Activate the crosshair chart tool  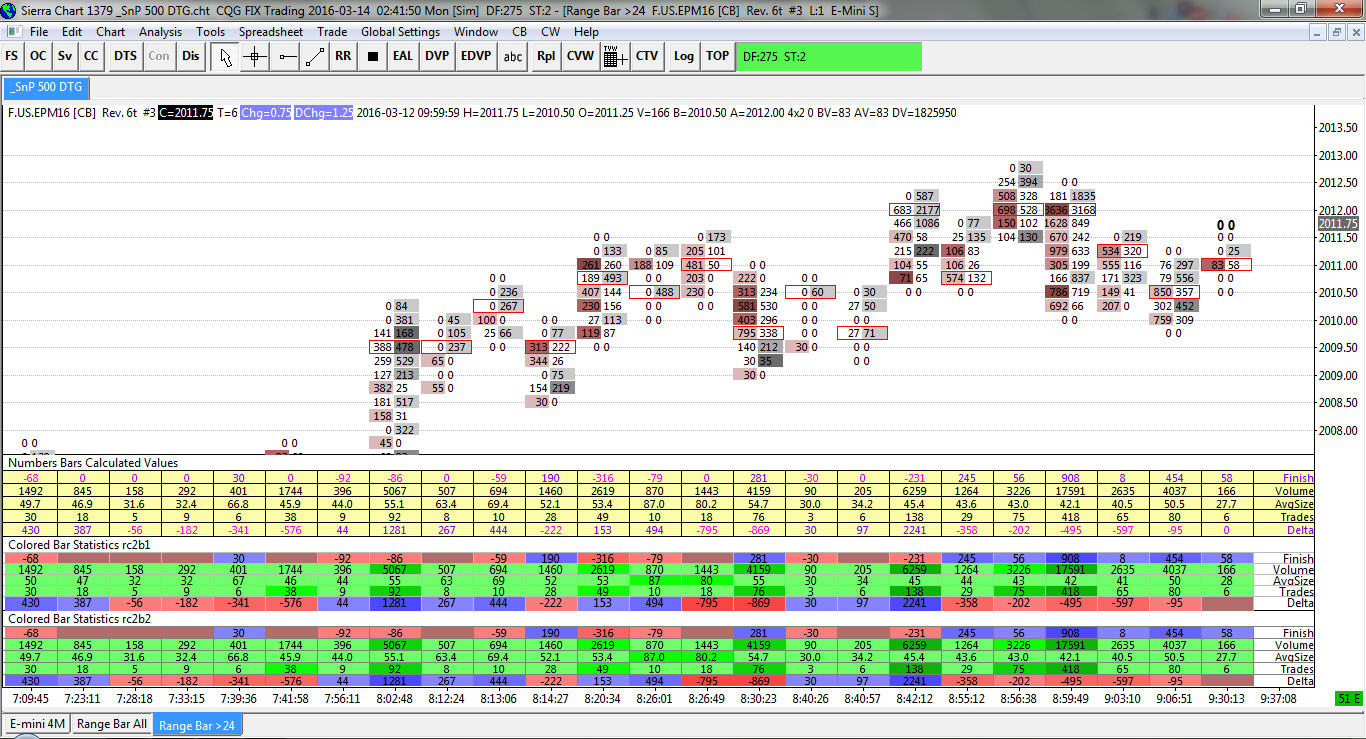[x=254, y=56]
